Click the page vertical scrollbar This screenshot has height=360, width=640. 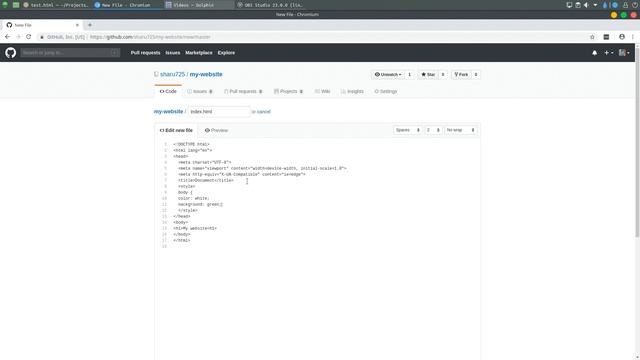(x=637, y=143)
